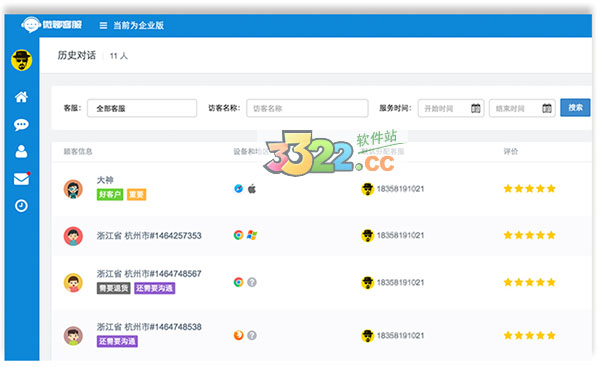This screenshot has height=367, width=600.
Task: Click the dark 需要退货 tag
Action: pyautogui.click(x=114, y=288)
